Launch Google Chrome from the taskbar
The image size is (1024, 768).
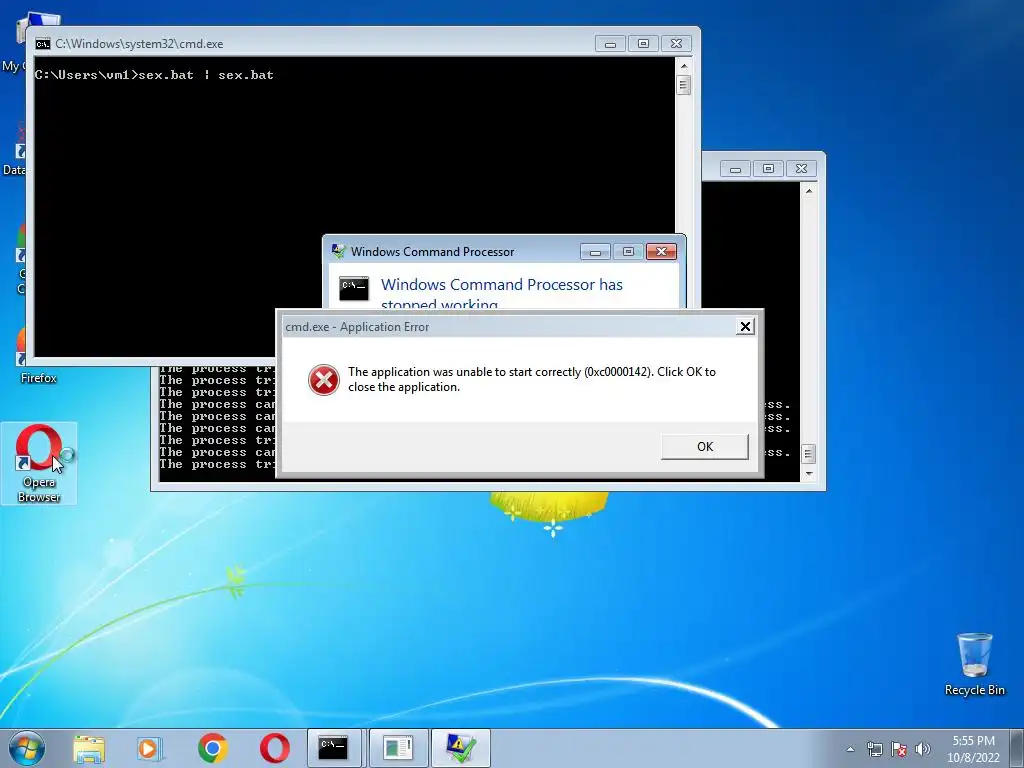click(212, 748)
